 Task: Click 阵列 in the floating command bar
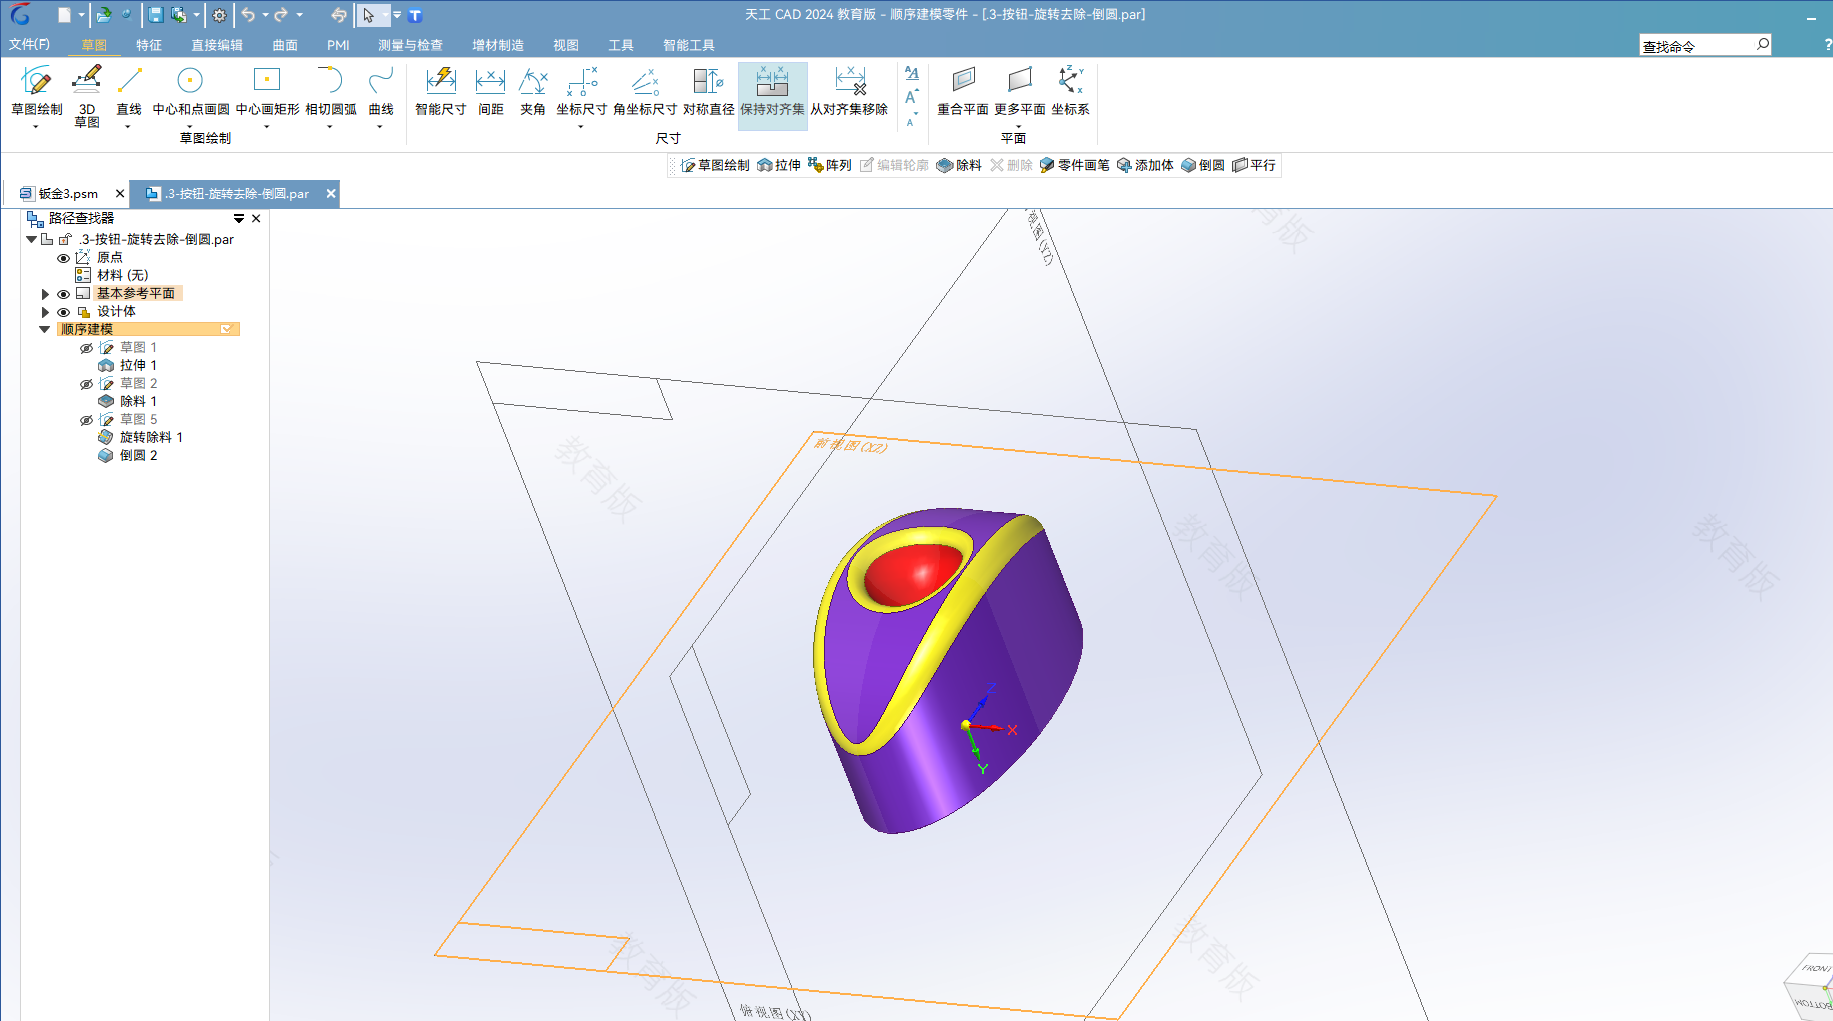pos(830,165)
